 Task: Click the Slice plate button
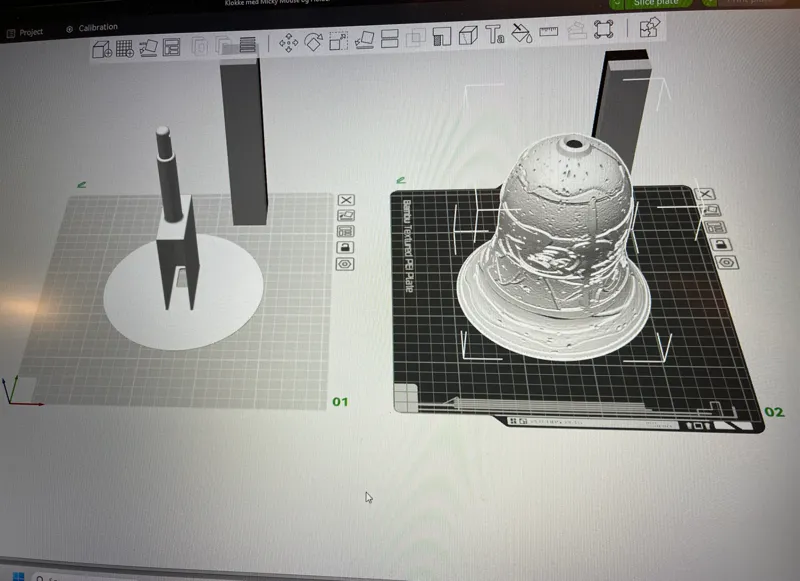click(656, 3)
